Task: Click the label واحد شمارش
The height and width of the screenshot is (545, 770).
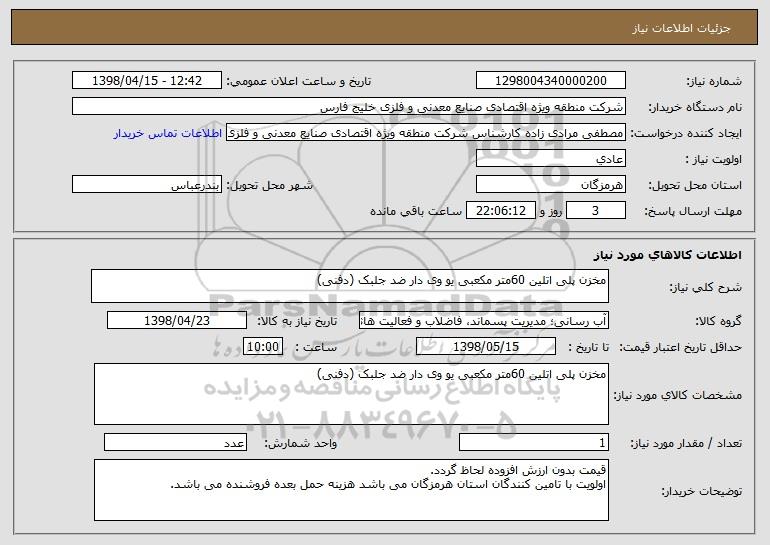Action: click(301, 443)
